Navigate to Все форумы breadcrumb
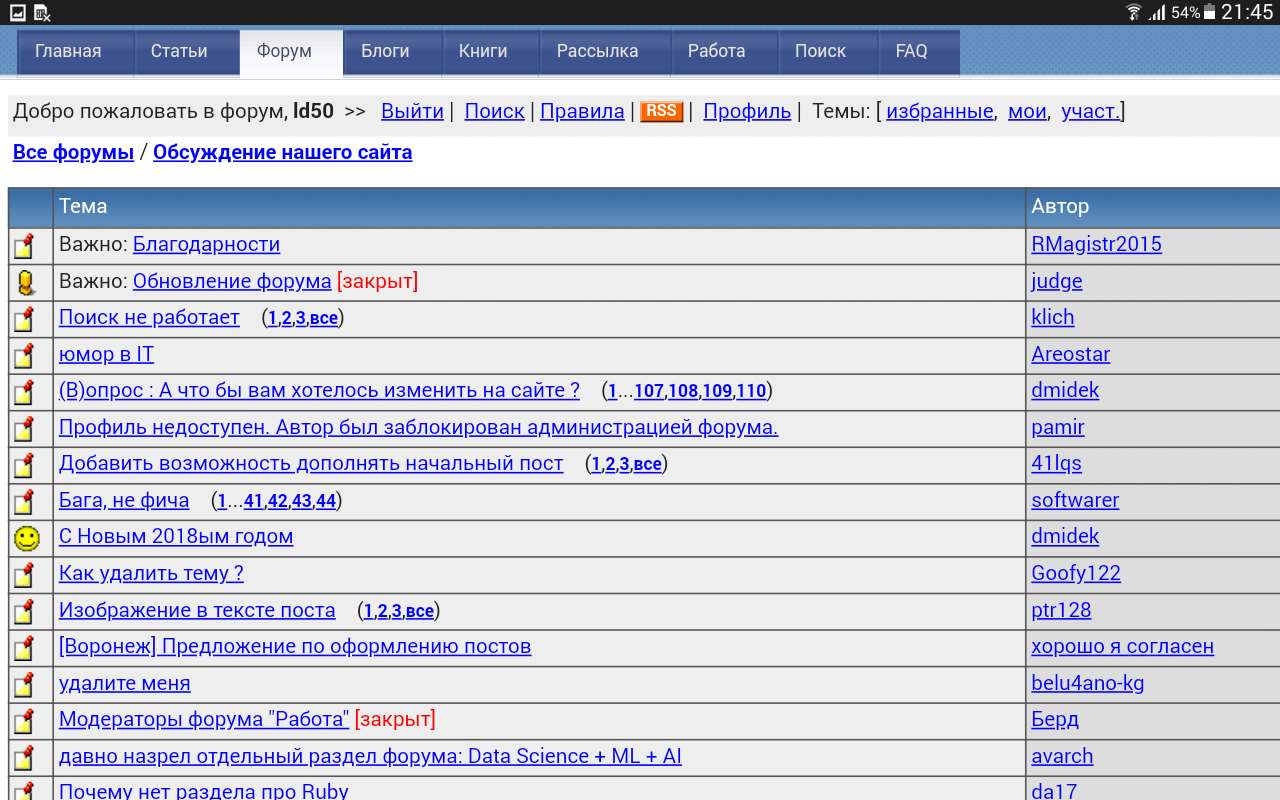This screenshot has width=1280, height=800. tap(73, 152)
